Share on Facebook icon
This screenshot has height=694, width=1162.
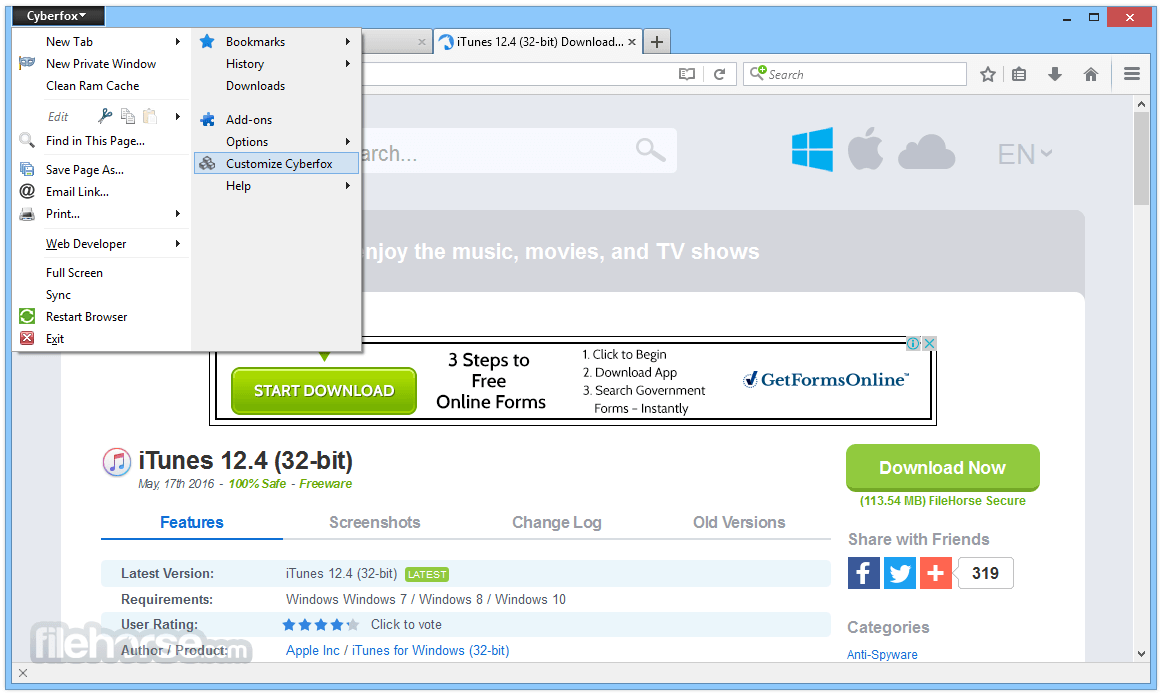[x=863, y=573]
